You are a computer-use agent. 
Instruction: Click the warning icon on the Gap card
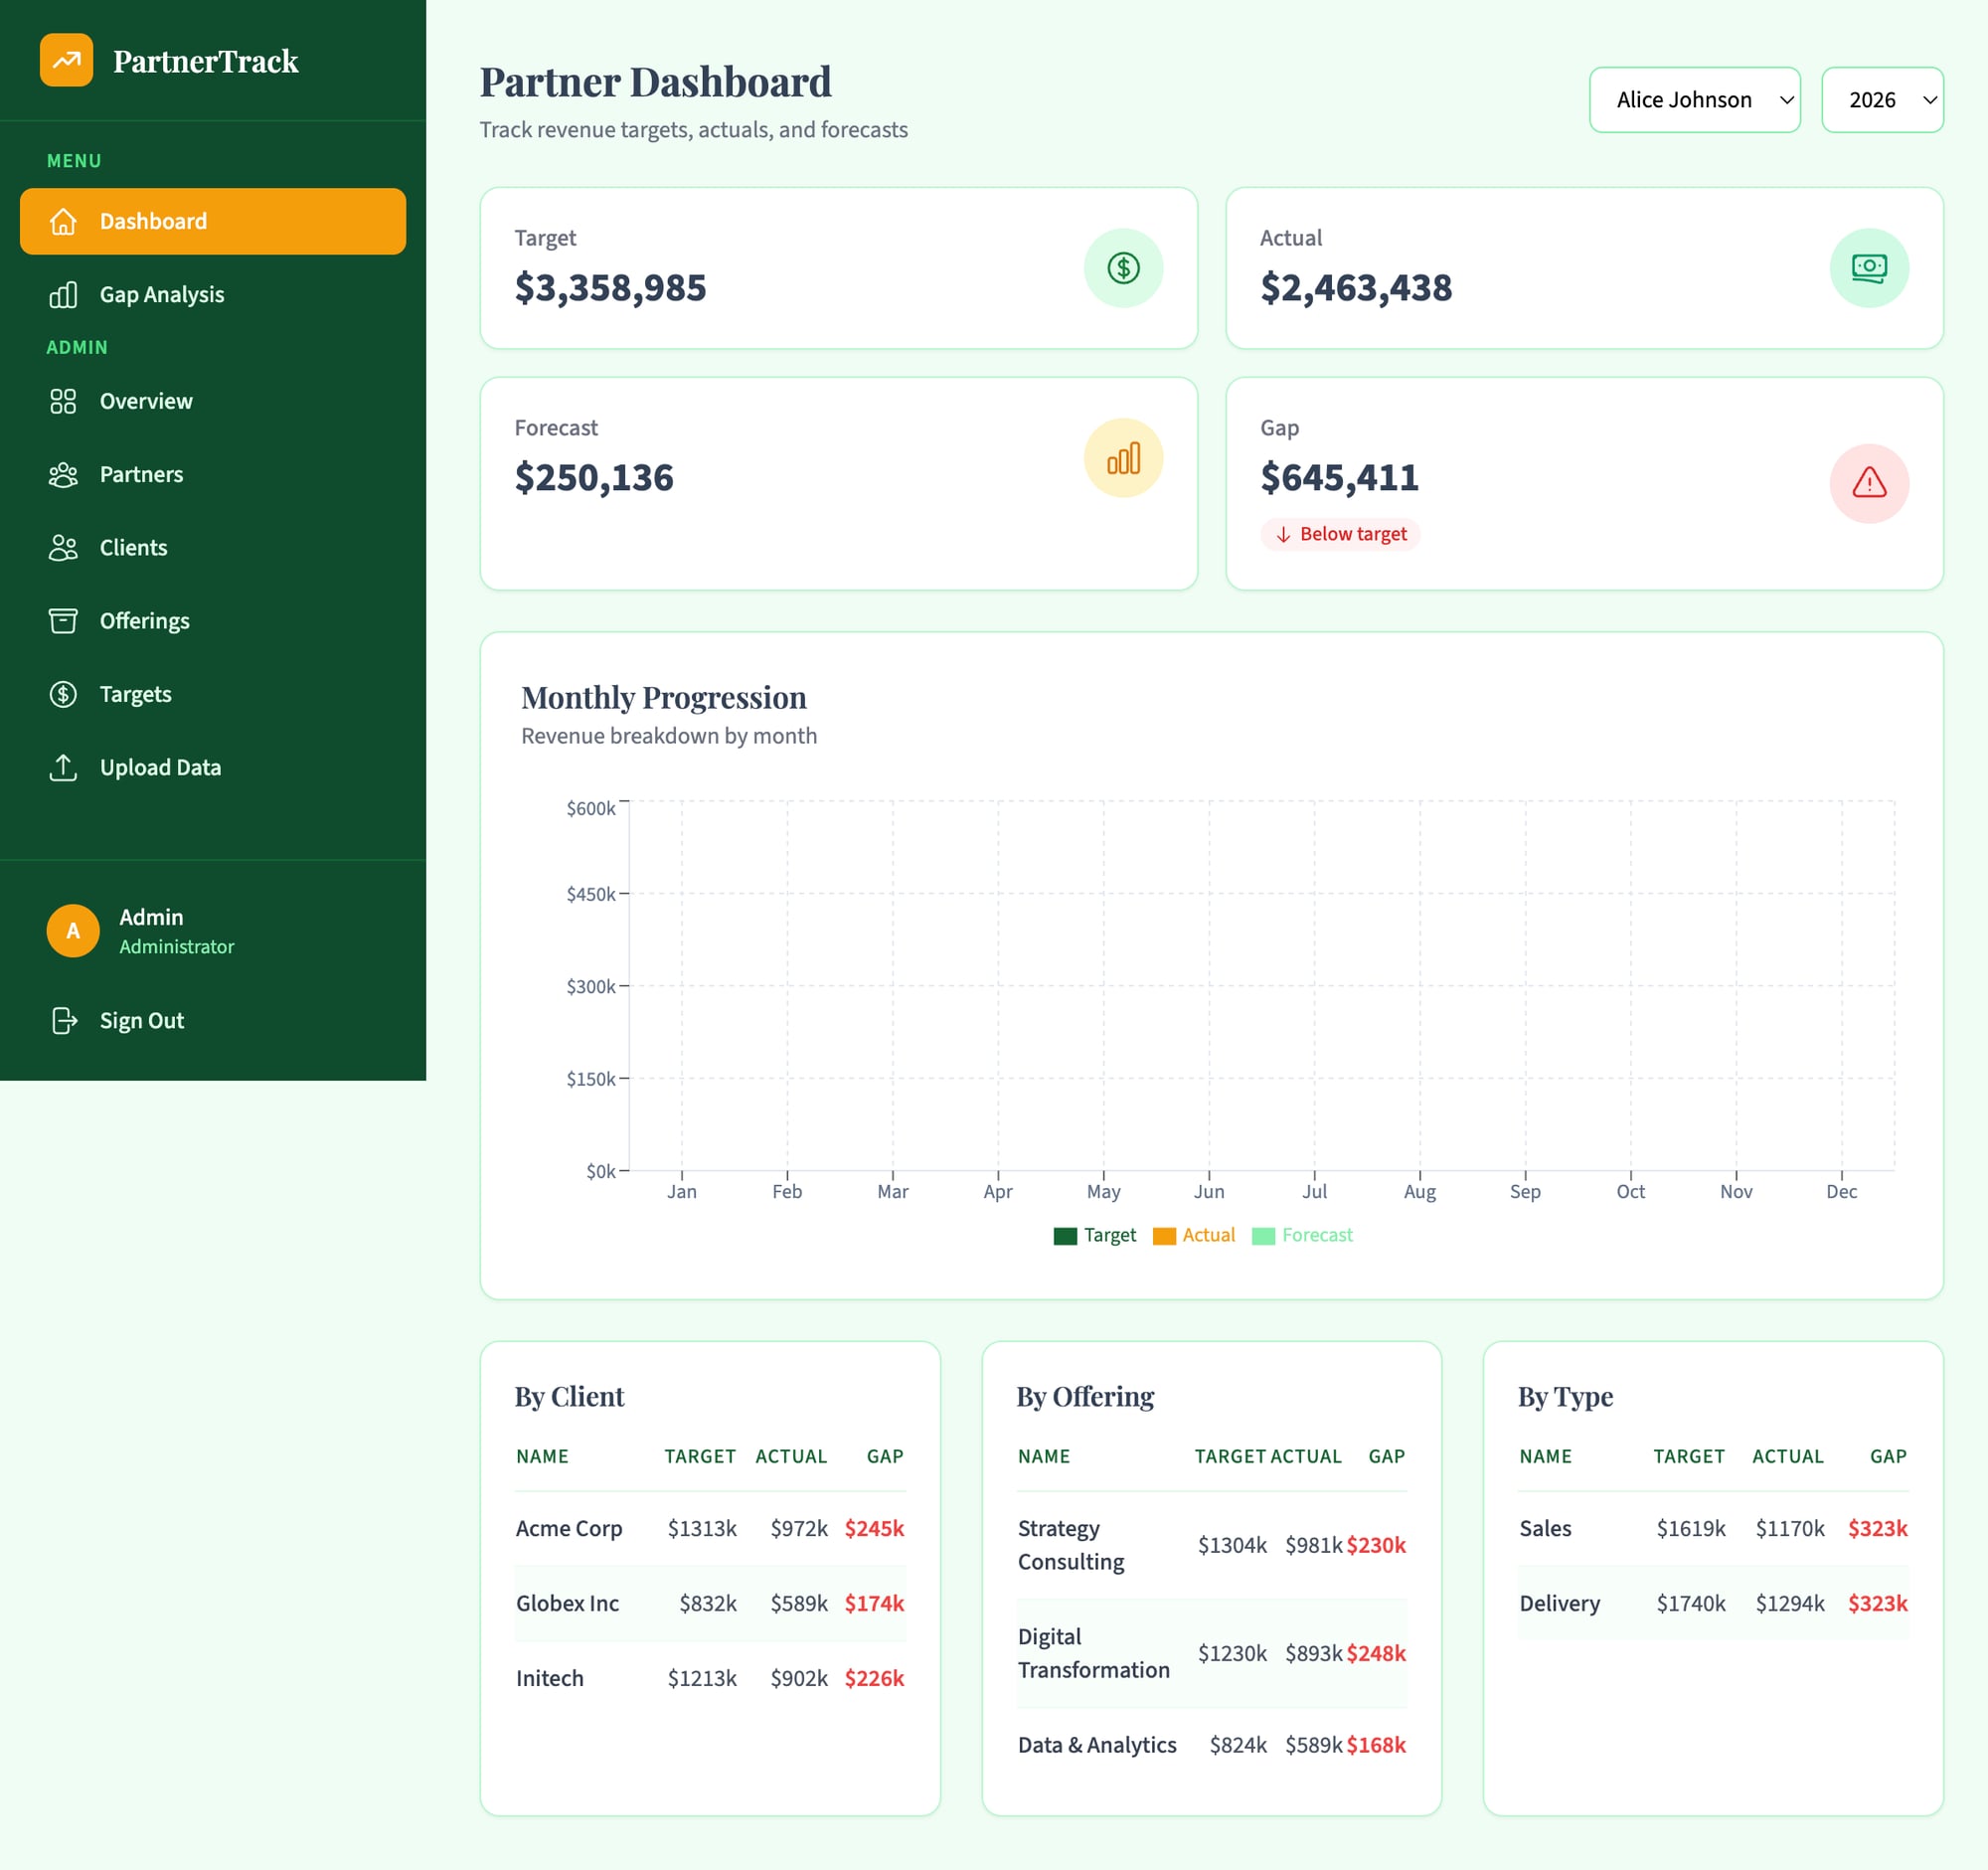[1869, 484]
